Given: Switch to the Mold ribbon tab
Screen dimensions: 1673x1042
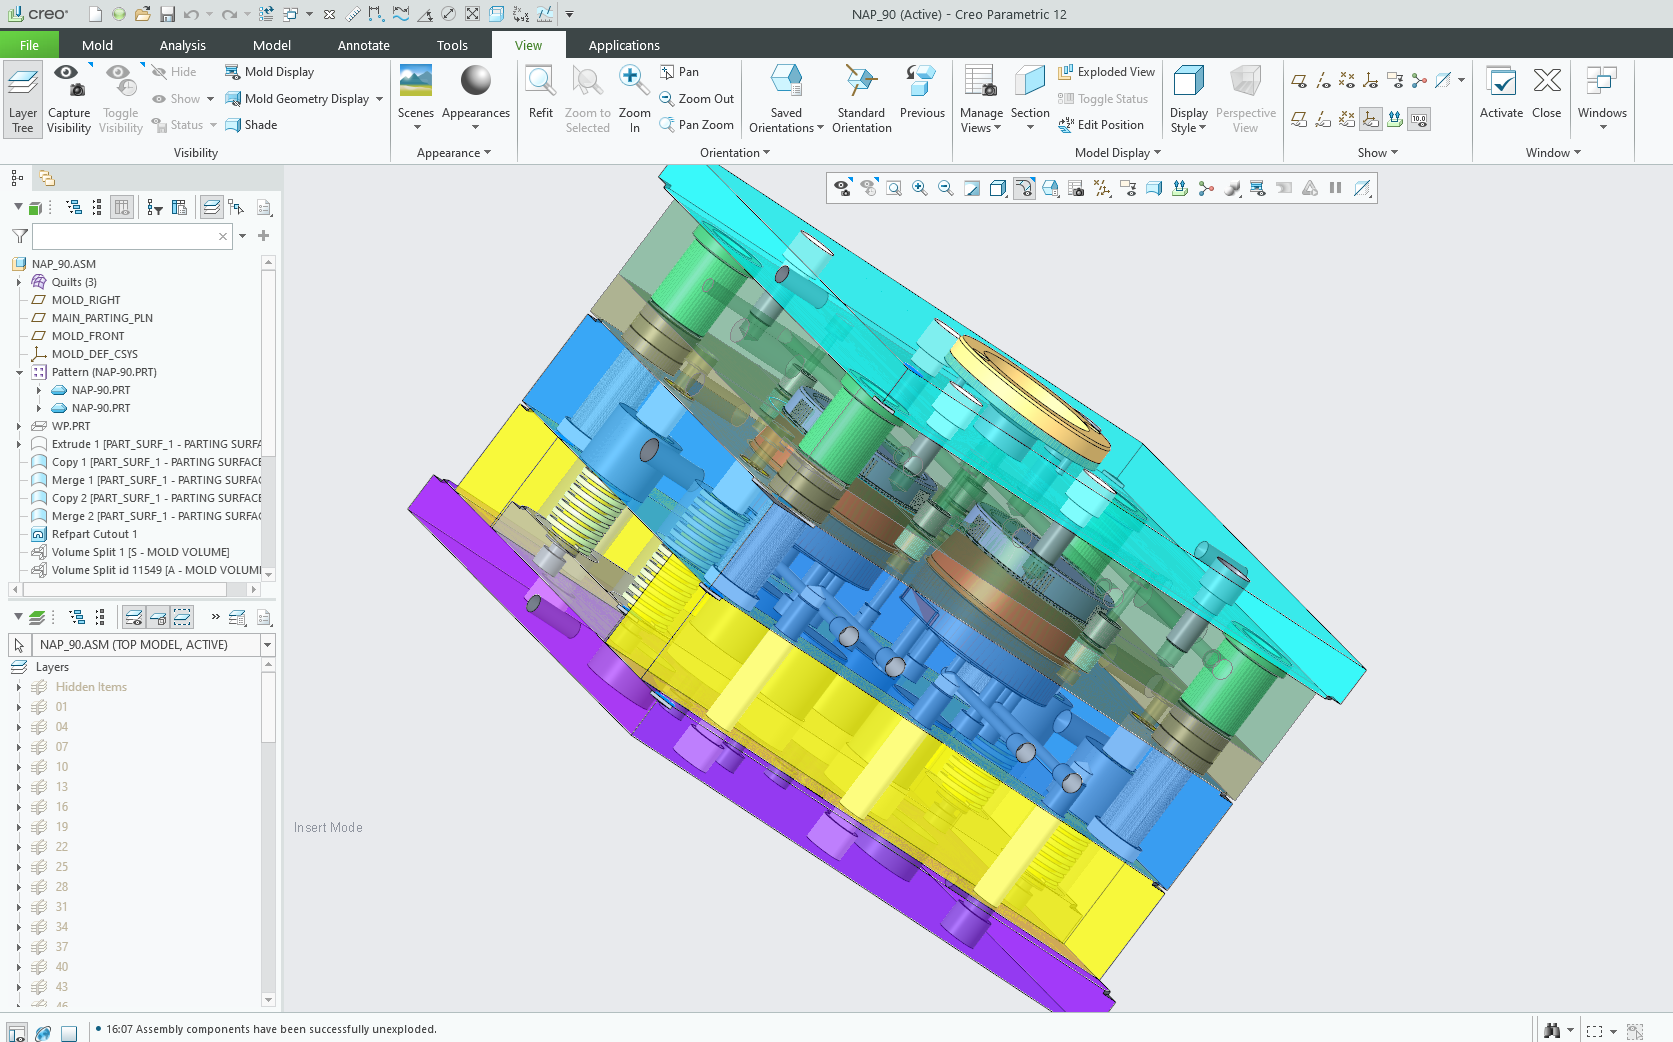Looking at the screenshot, I should click(97, 45).
